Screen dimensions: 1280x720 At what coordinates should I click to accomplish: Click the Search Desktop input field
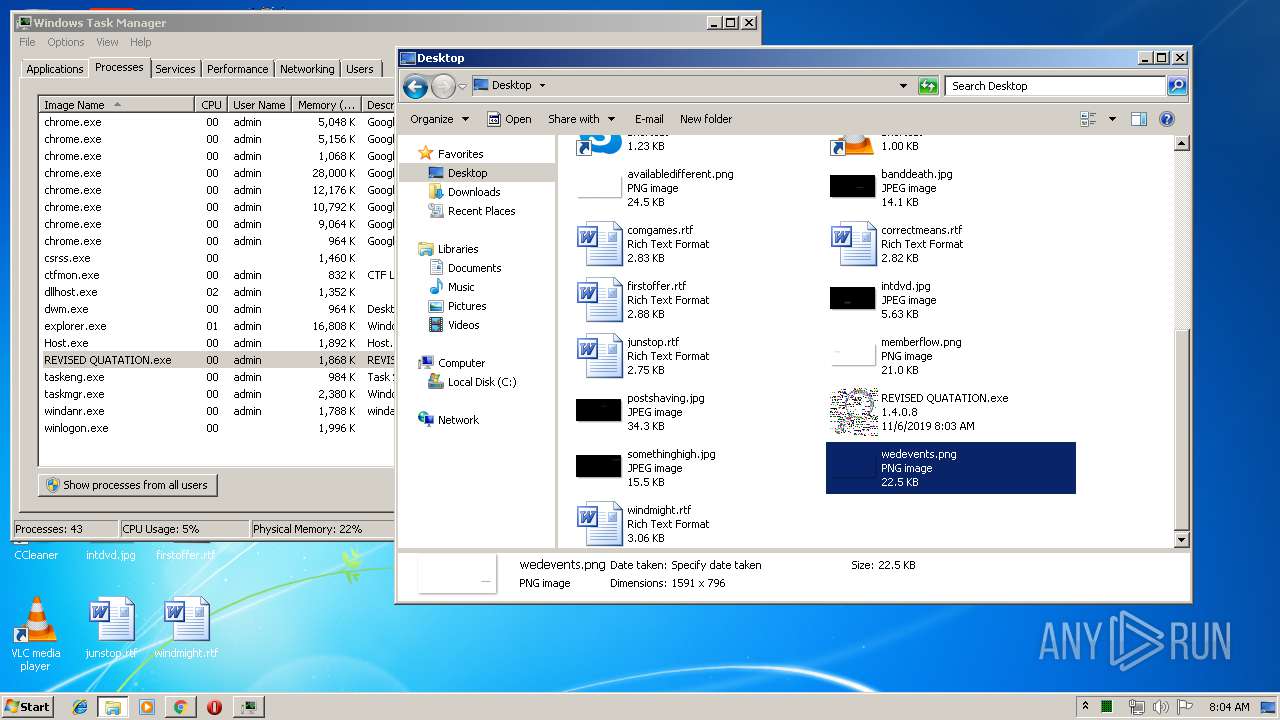1055,86
